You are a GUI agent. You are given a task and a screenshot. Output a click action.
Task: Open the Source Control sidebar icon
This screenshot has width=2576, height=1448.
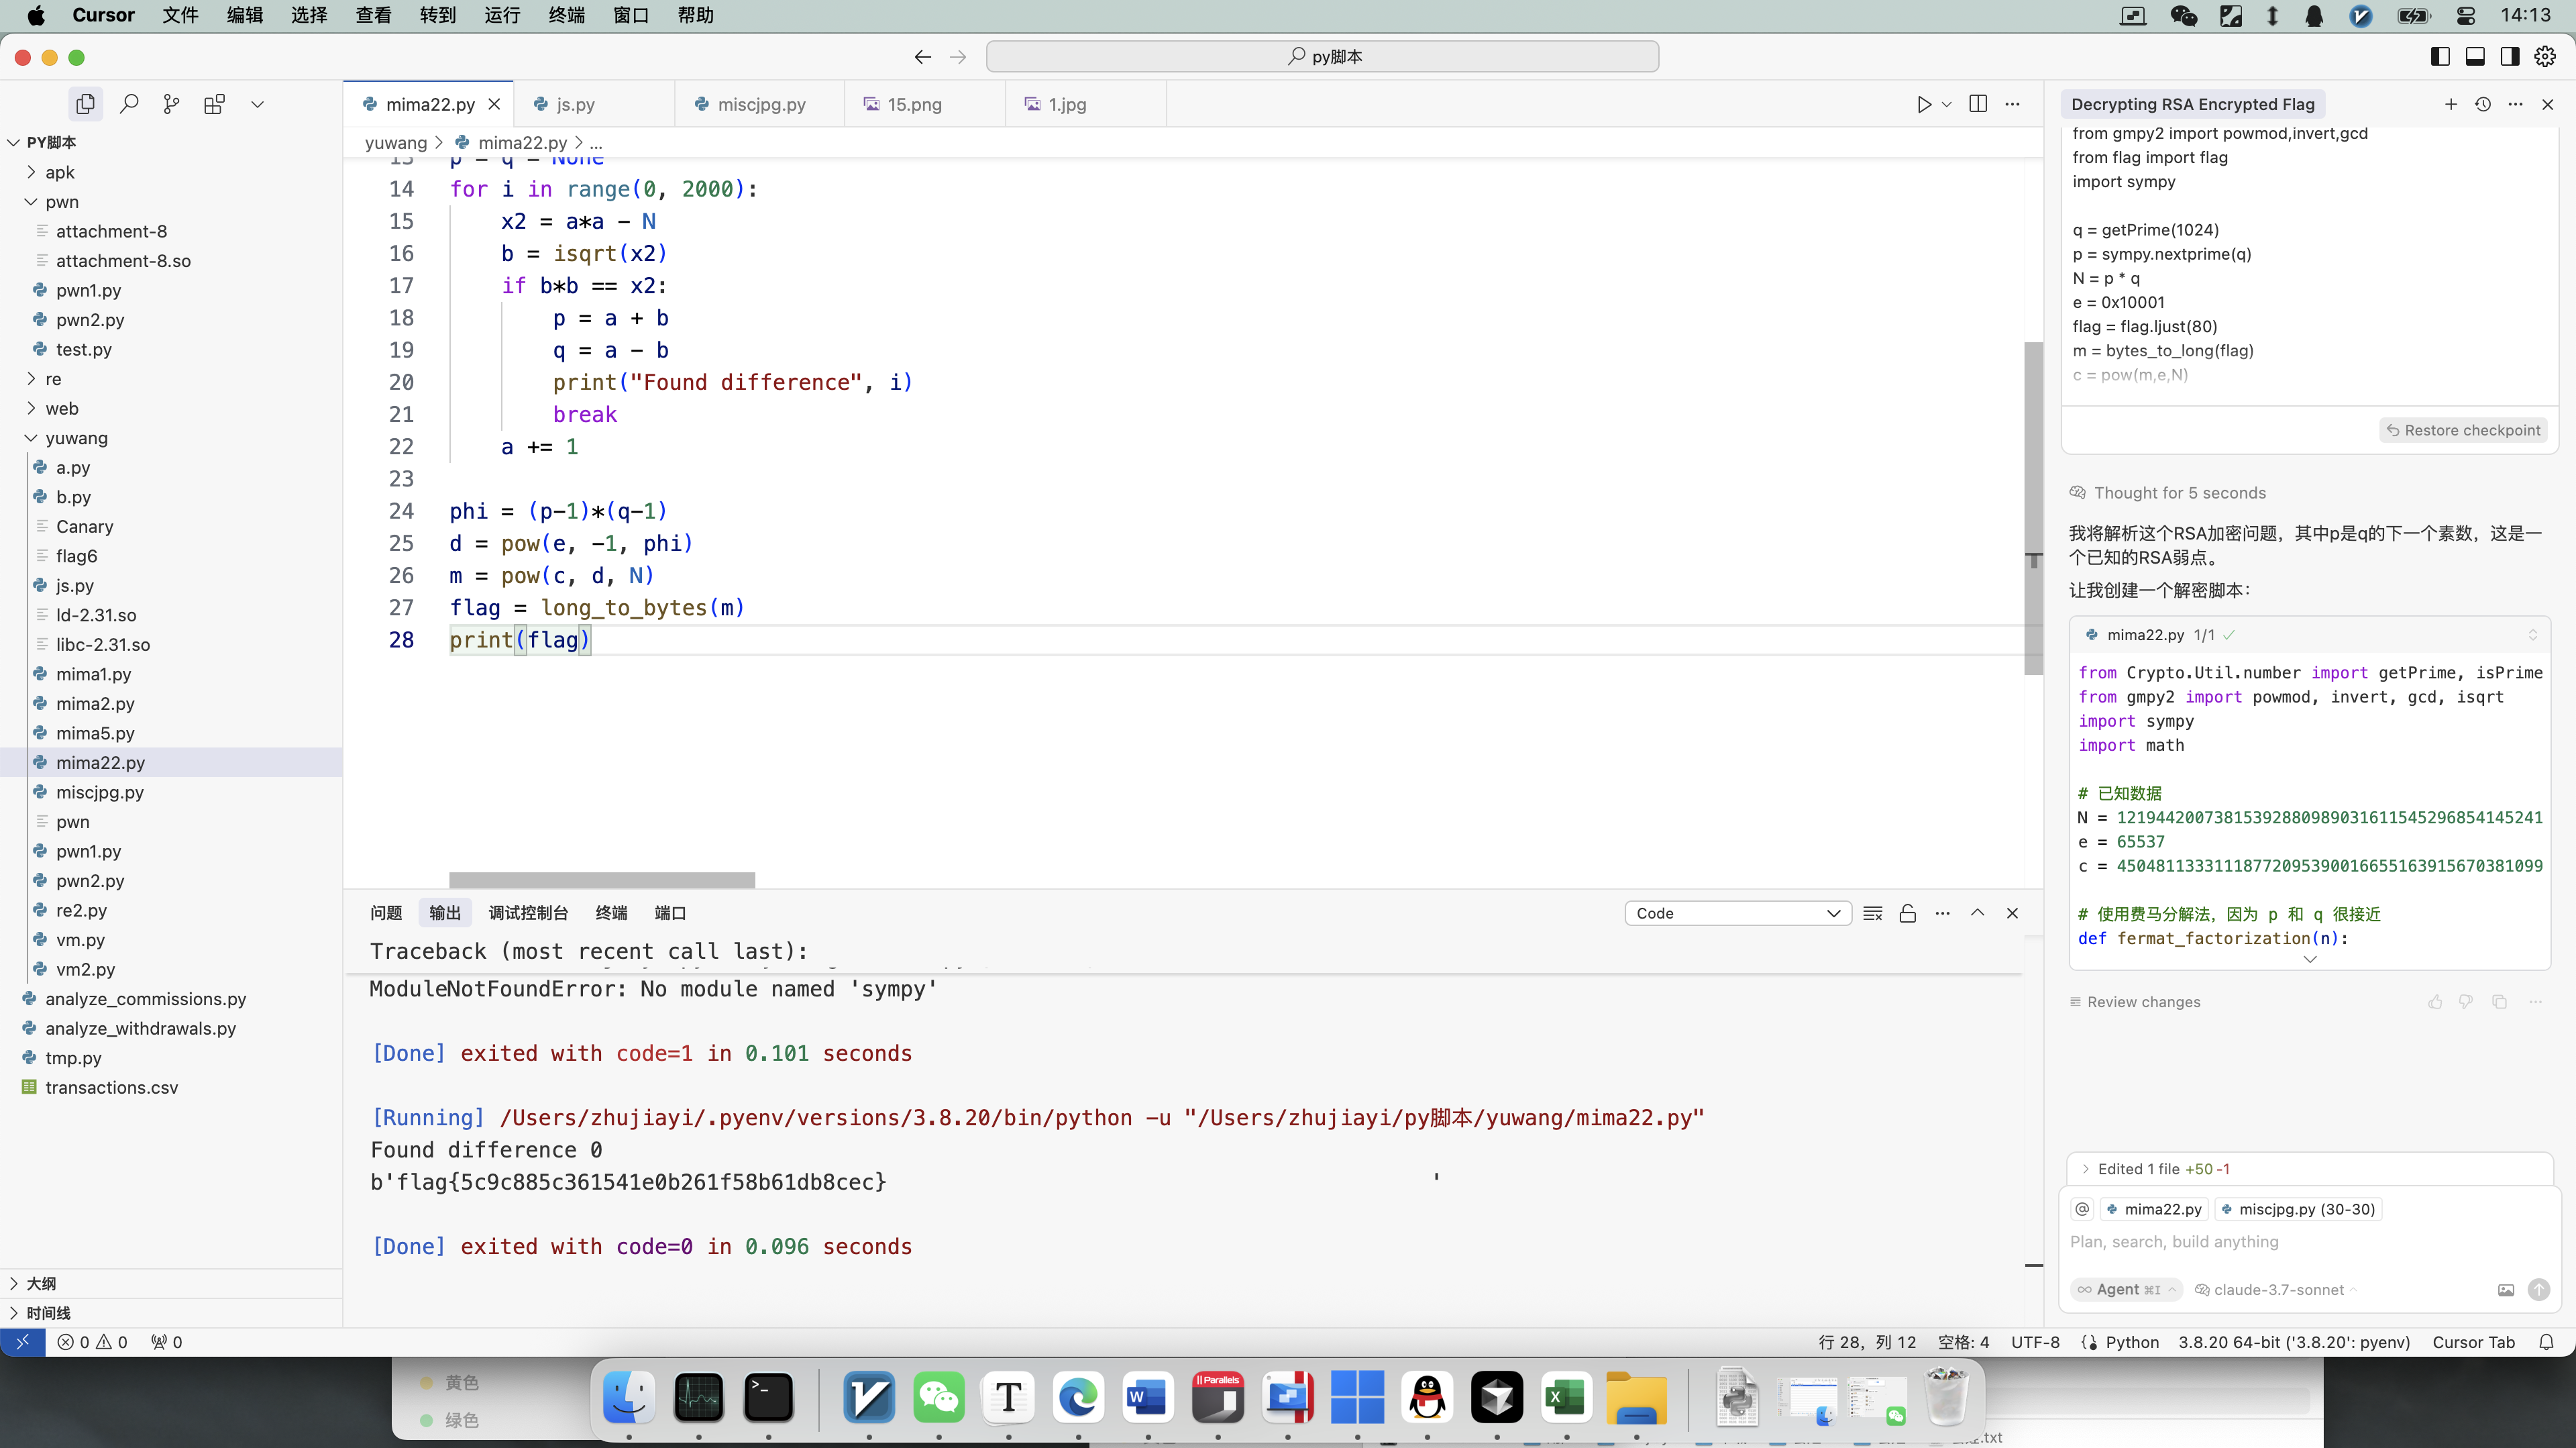pos(172,104)
